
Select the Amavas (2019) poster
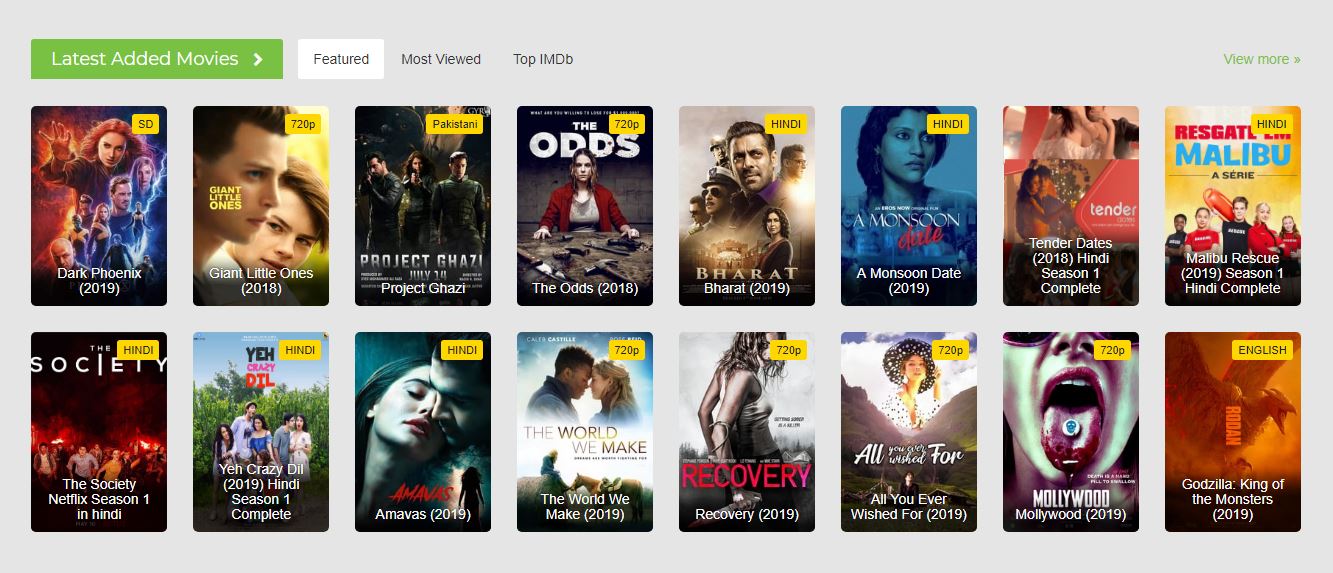423,432
